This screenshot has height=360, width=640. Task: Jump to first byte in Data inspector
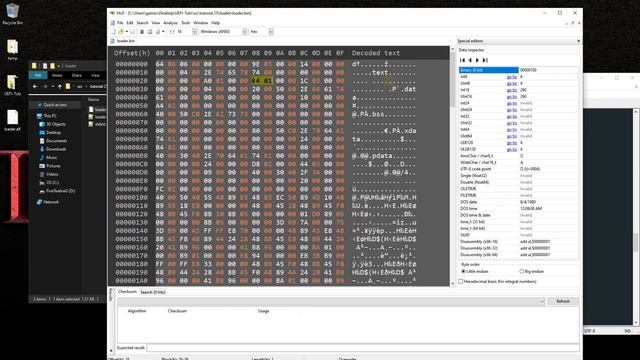pyautogui.click(x=462, y=60)
